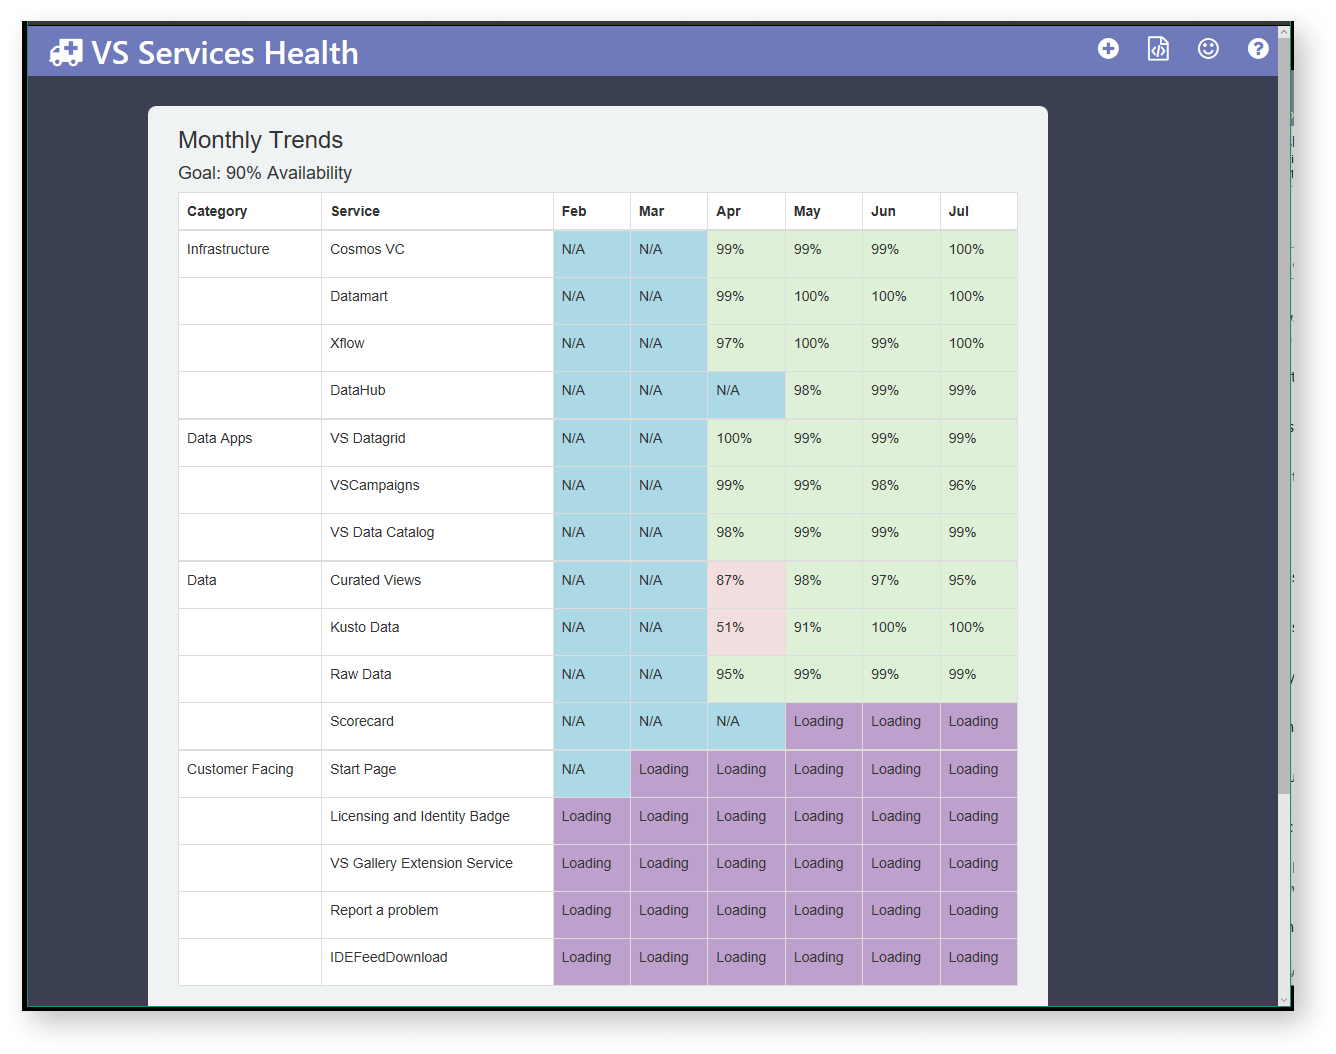Select the Data Apps category cell
This screenshot has width=1336, height=1054.
tap(250, 443)
